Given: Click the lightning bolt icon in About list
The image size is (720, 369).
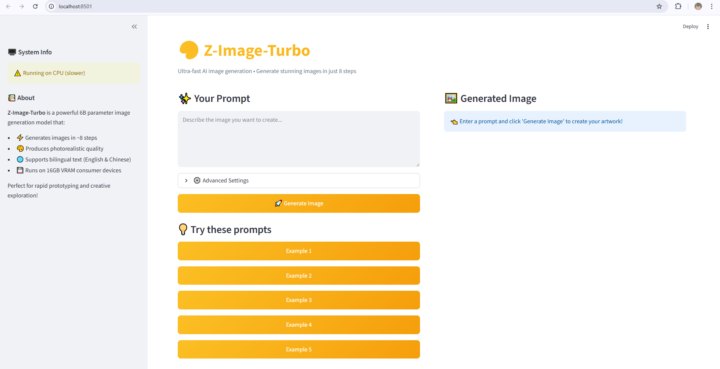Looking at the screenshot, I should [x=20, y=138].
